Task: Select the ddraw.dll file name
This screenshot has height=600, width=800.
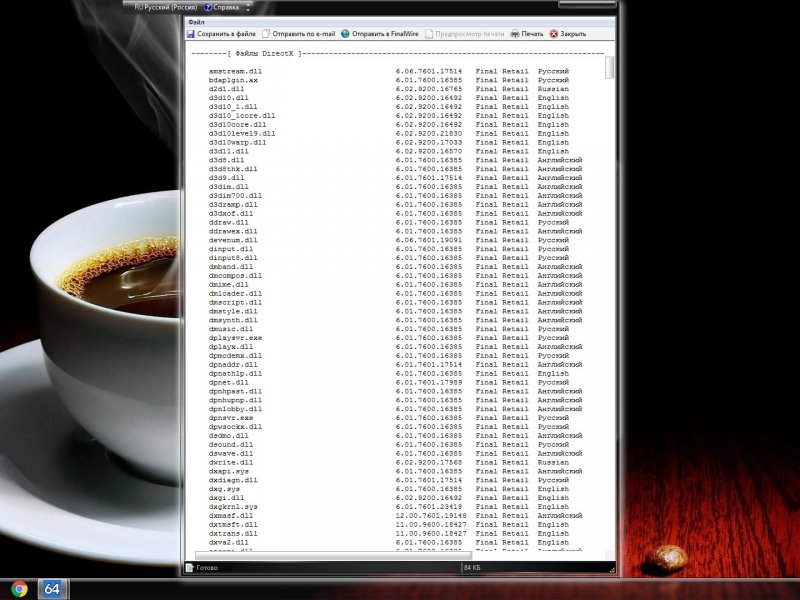Action: click(229, 222)
